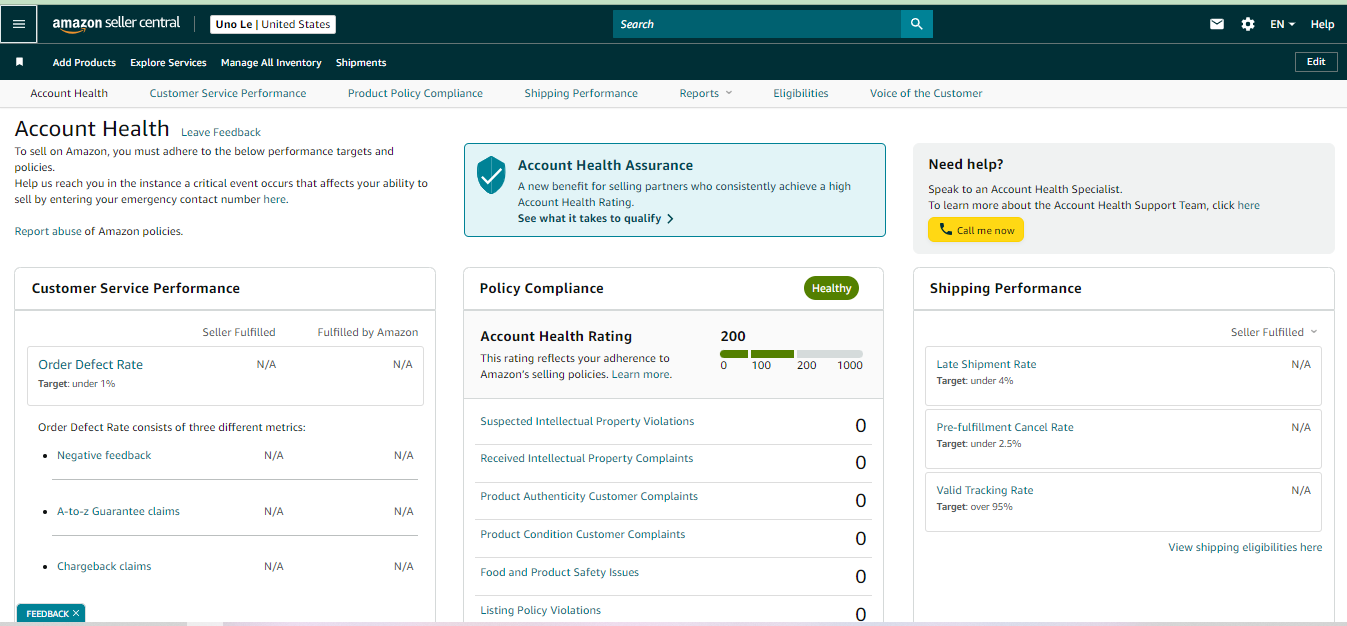Click the Learn more link
The height and width of the screenshot is (626, 1347).
pyautogui.click(x=641, y=374)
